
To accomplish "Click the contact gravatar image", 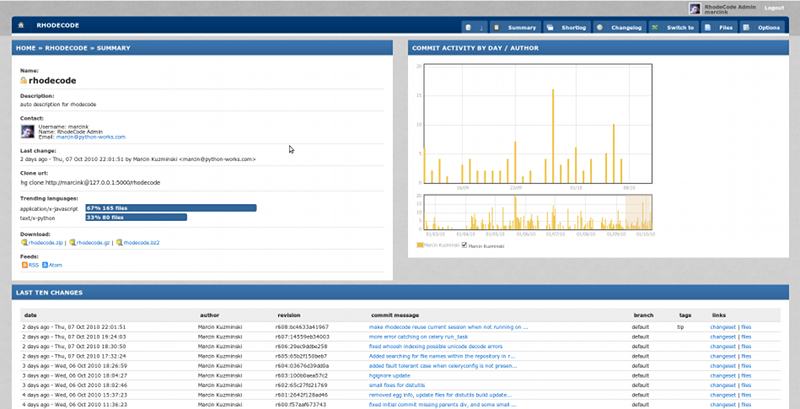I will click(x=28, y=129).
